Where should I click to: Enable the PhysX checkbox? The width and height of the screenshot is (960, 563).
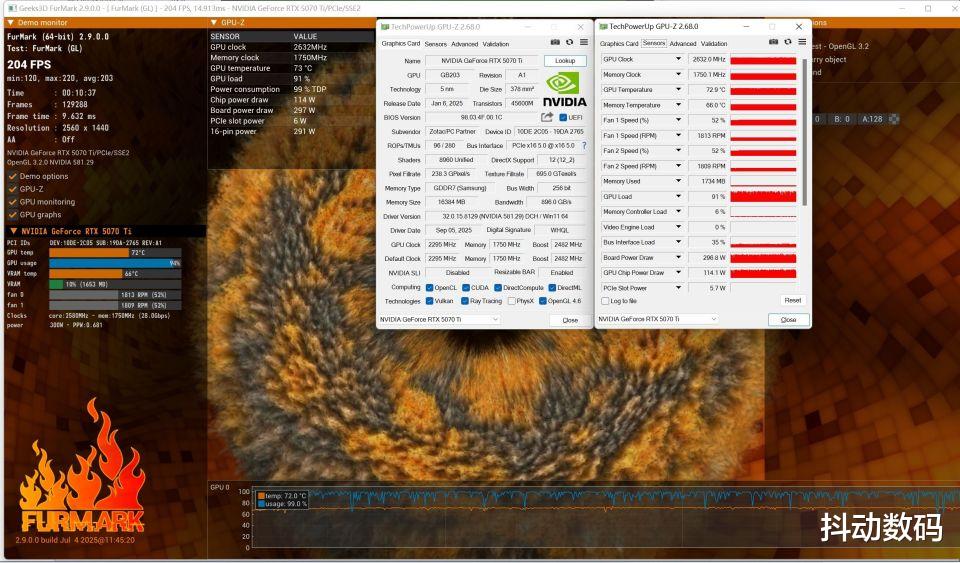[x=511, y=301]
